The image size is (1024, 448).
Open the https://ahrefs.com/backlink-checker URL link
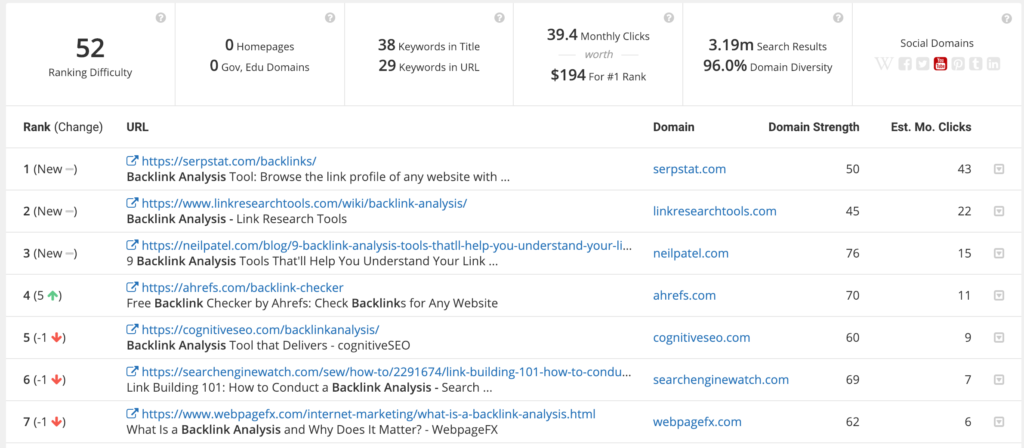click(x=242, y=287)
